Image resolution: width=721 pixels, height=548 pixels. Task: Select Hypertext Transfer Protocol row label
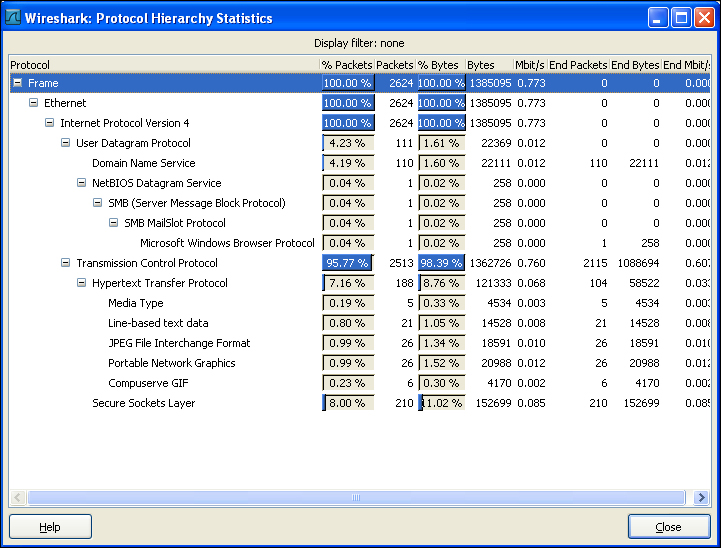(x=160, y=283)
